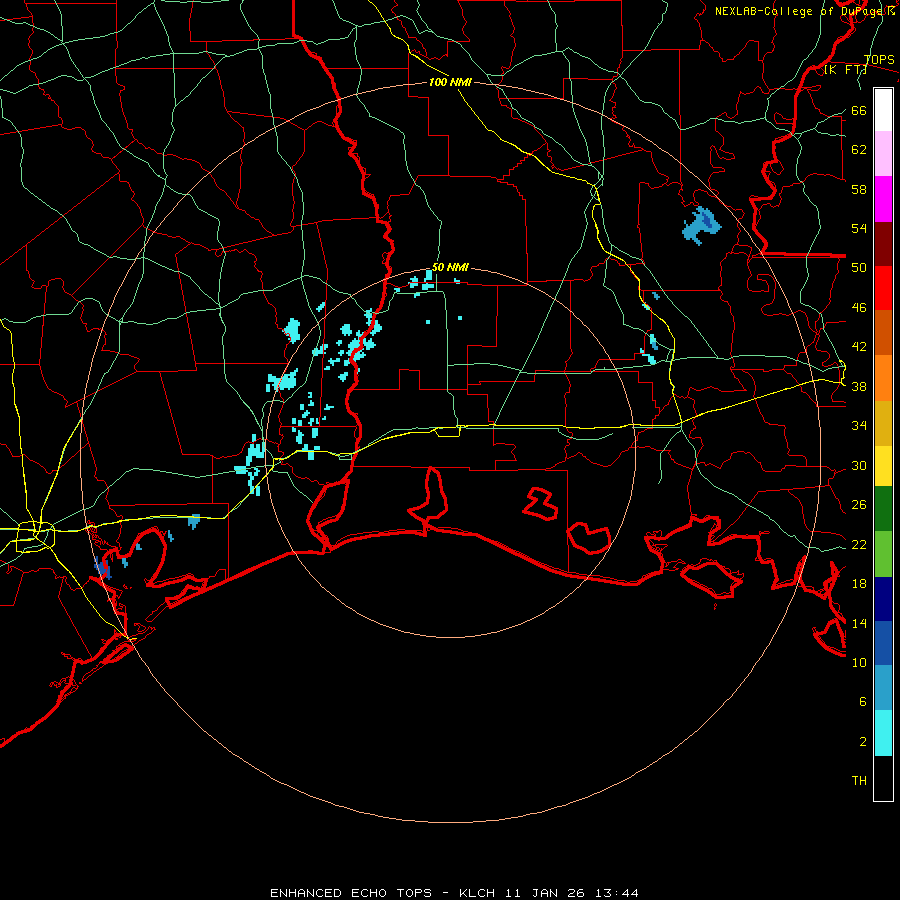
Task: Click the dark green legend swatch
Action: tap(883, 509)
